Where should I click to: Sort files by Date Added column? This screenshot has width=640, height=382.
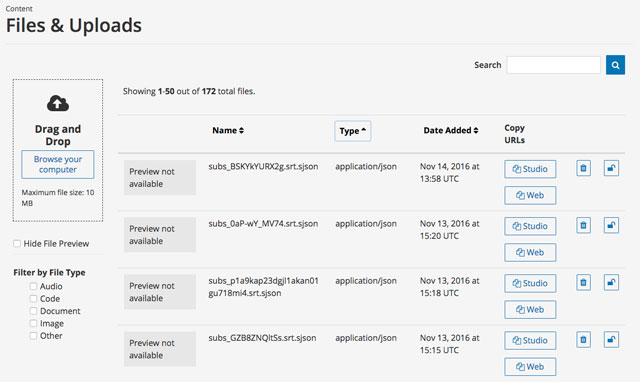point(451,131)
